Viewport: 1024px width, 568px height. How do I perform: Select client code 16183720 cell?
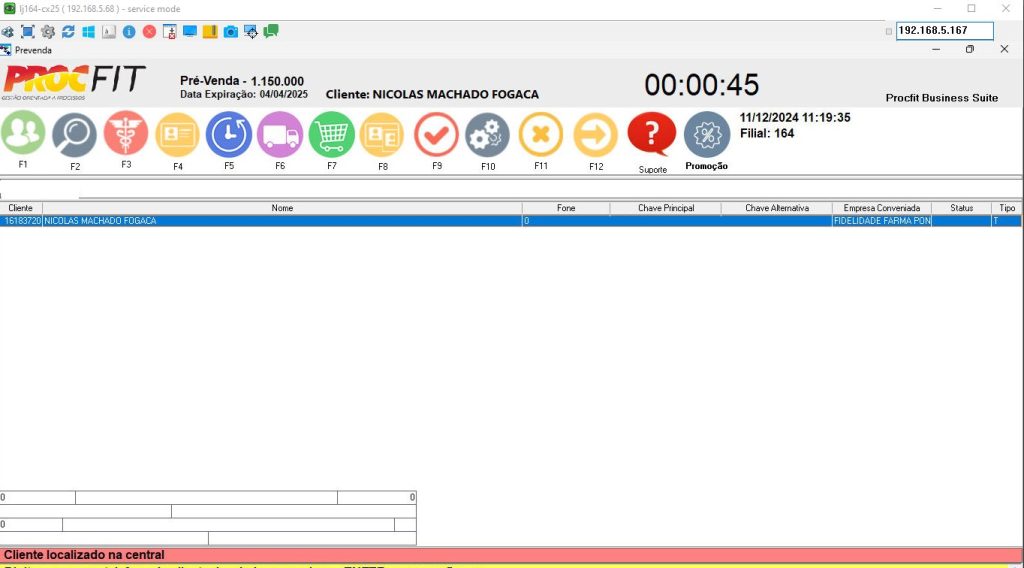(x=22, y=221)
